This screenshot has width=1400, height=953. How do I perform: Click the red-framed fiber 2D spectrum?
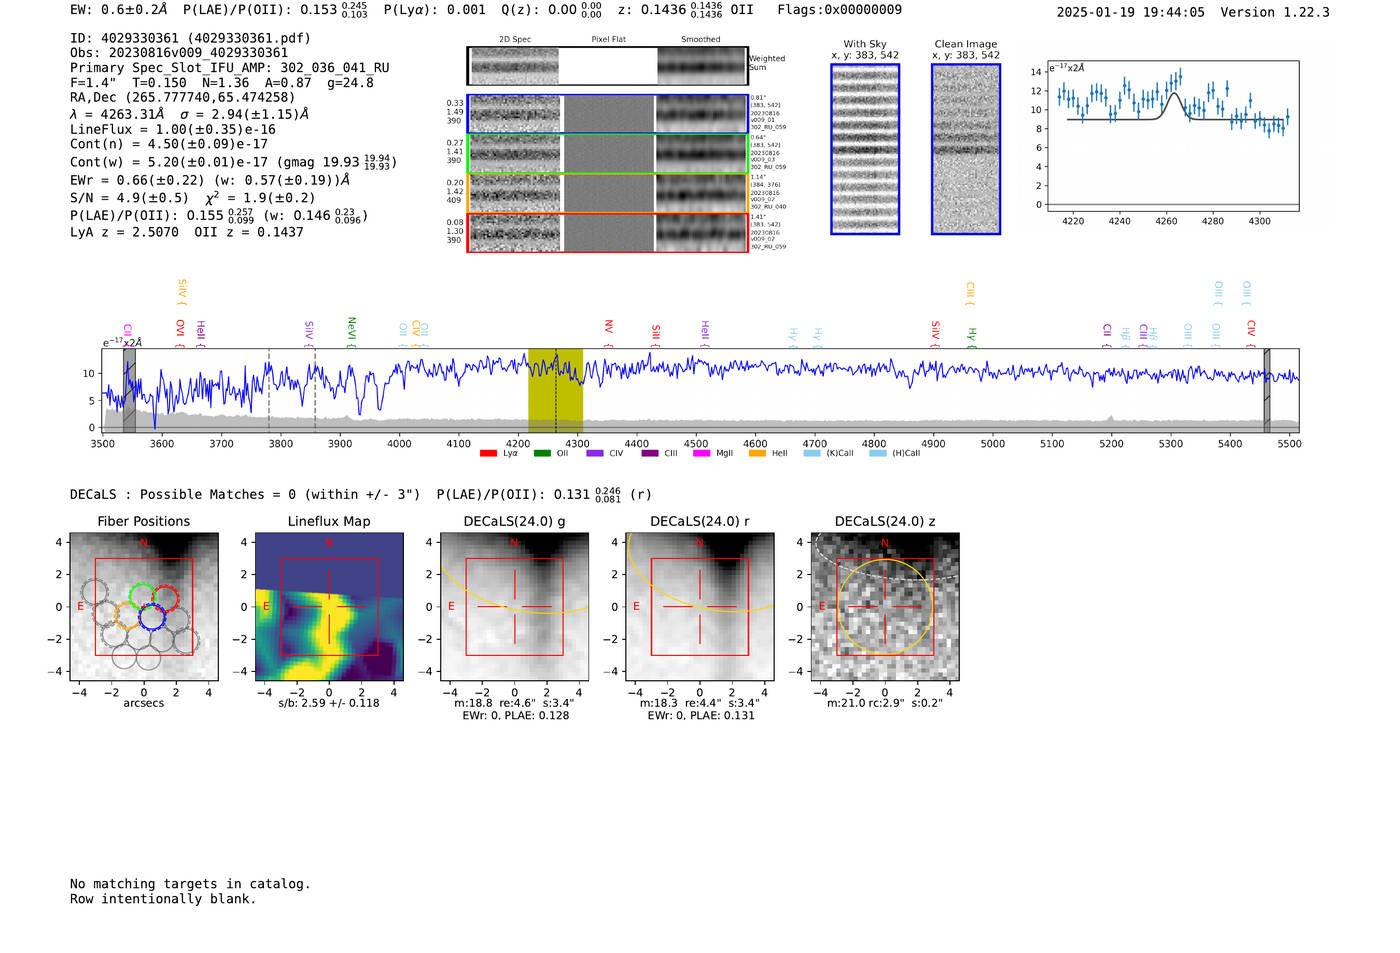[515, 232]
